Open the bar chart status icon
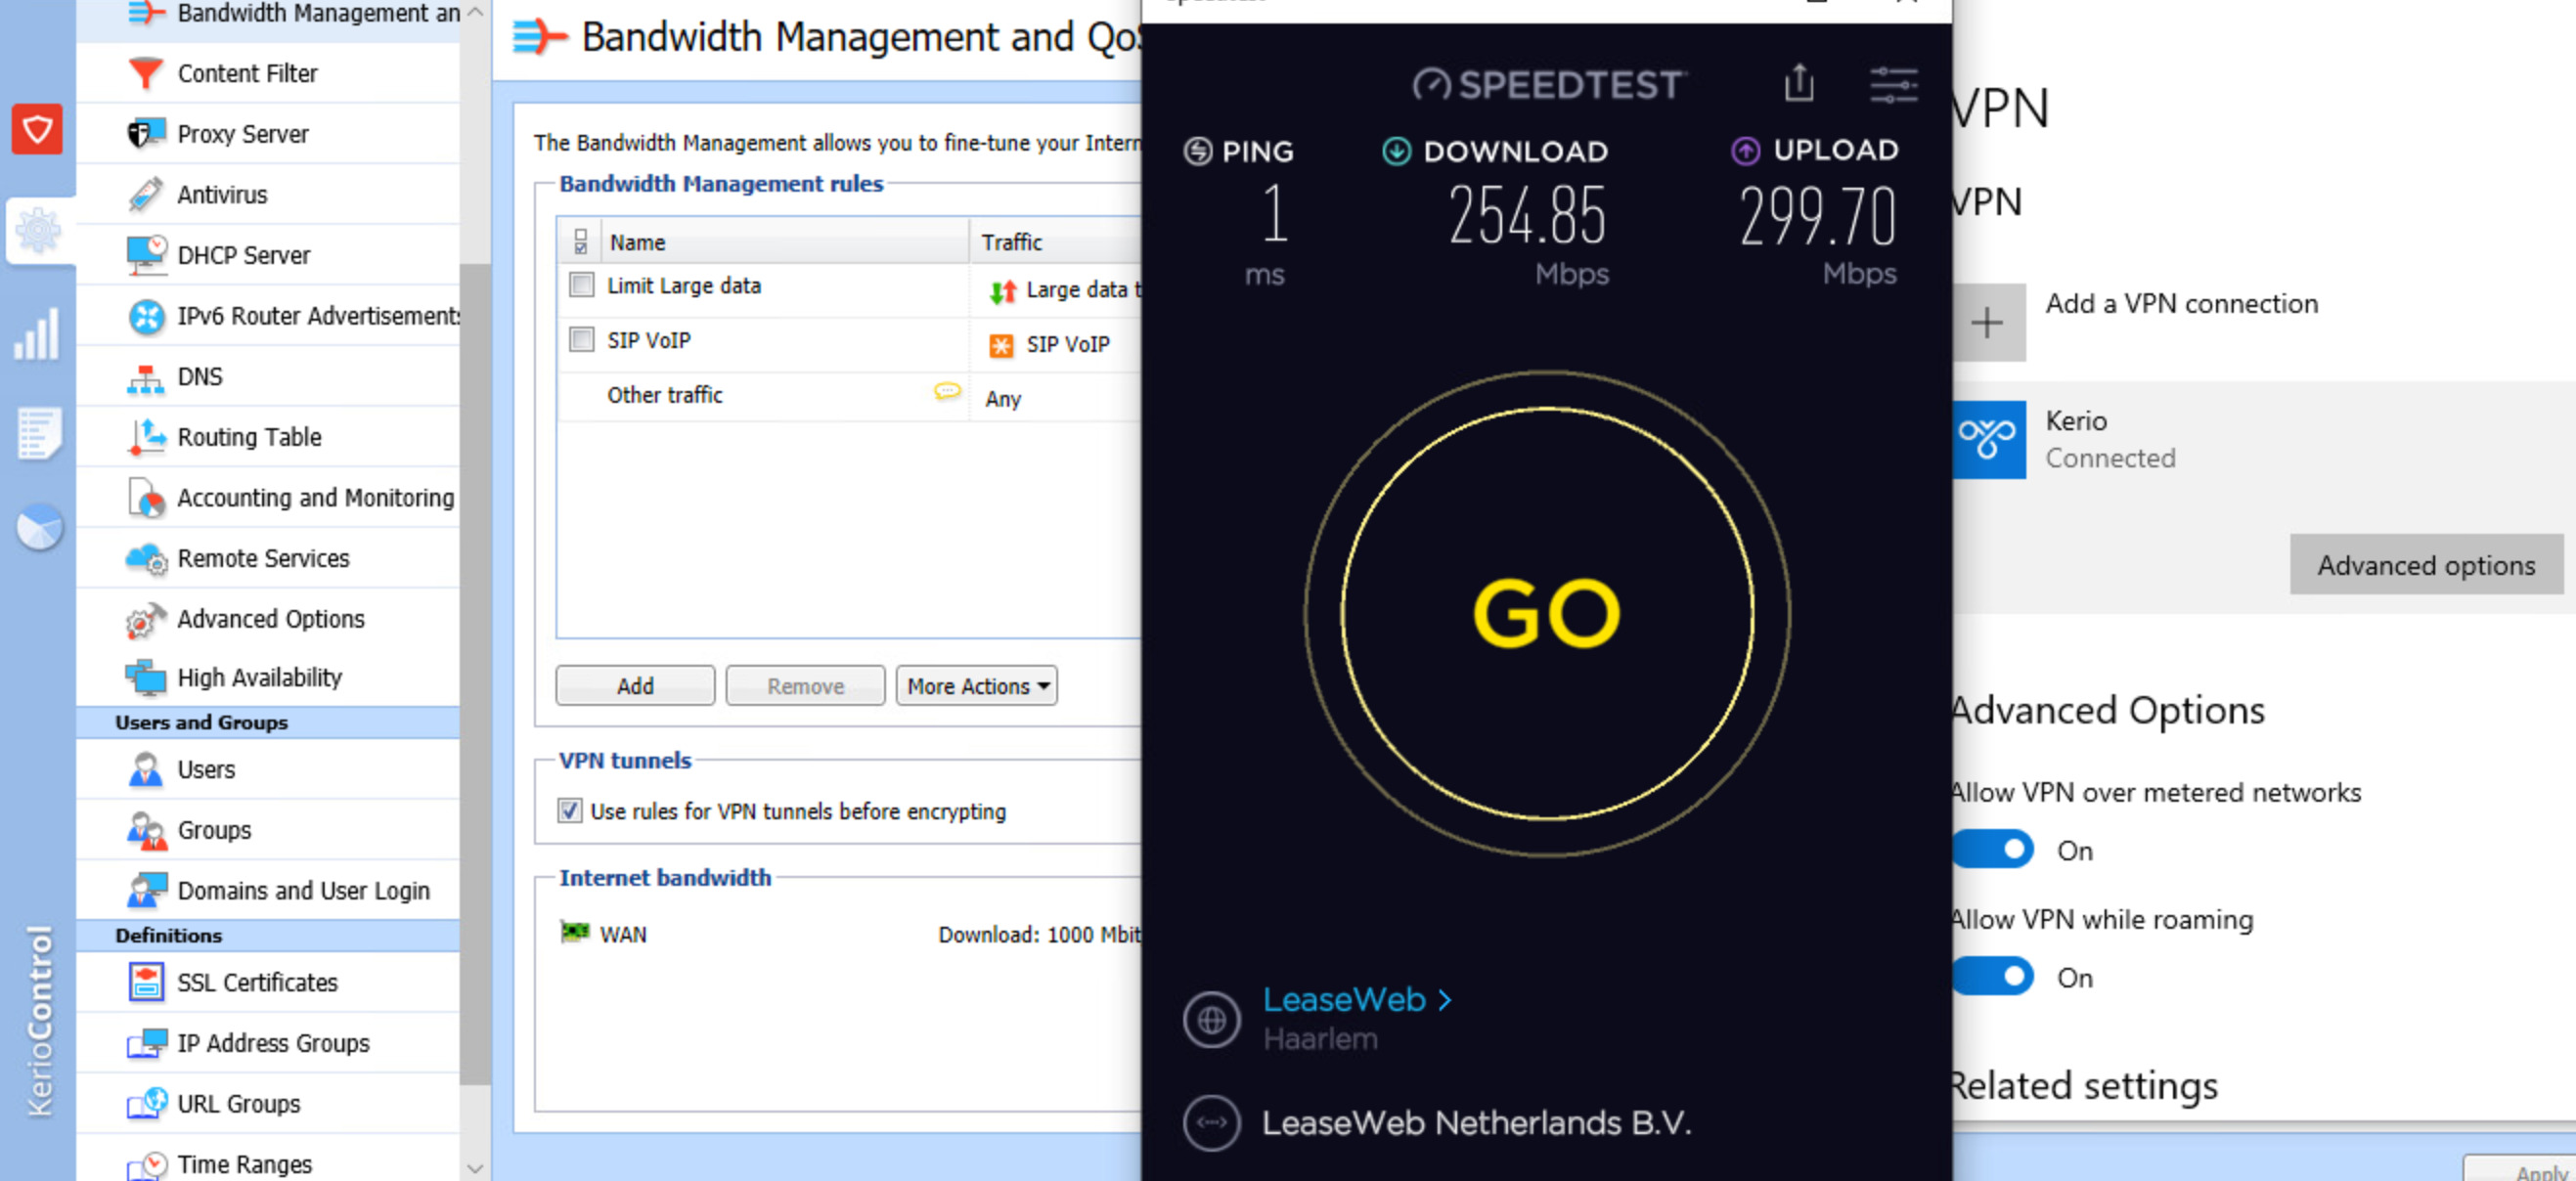 pyautogui.click(x=38, y=334)
